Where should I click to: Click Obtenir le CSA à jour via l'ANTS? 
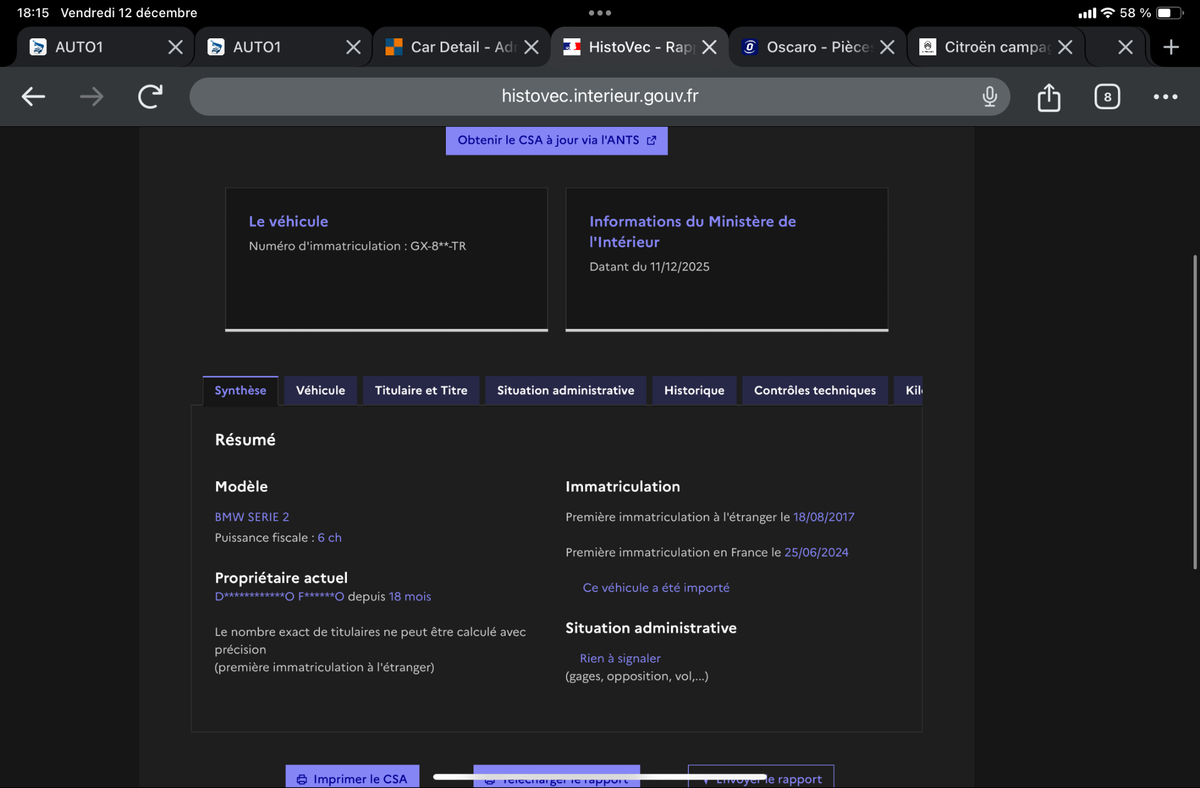coord(556,140)
